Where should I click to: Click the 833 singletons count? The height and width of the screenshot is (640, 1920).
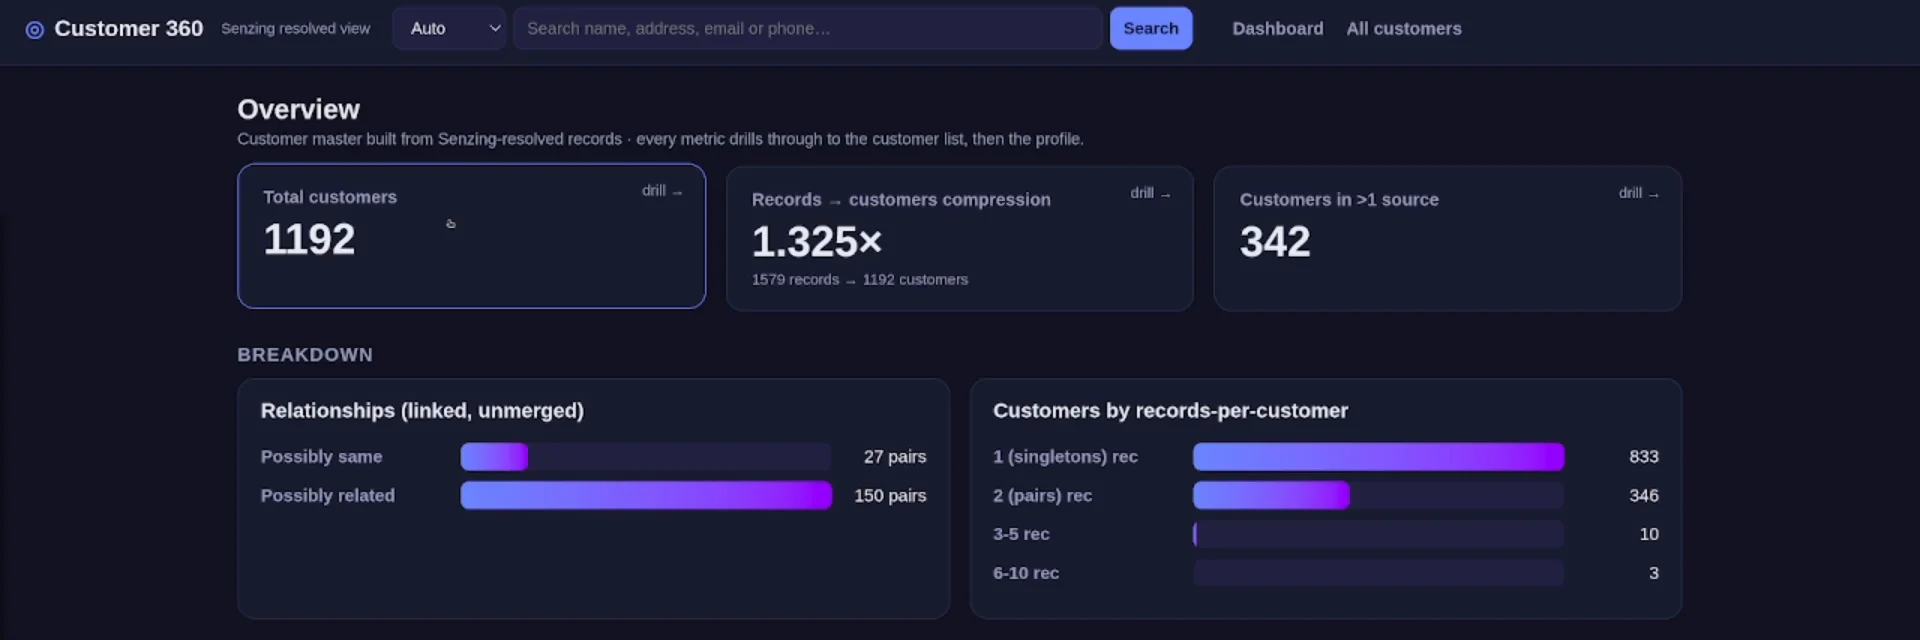coord(1643,457)
